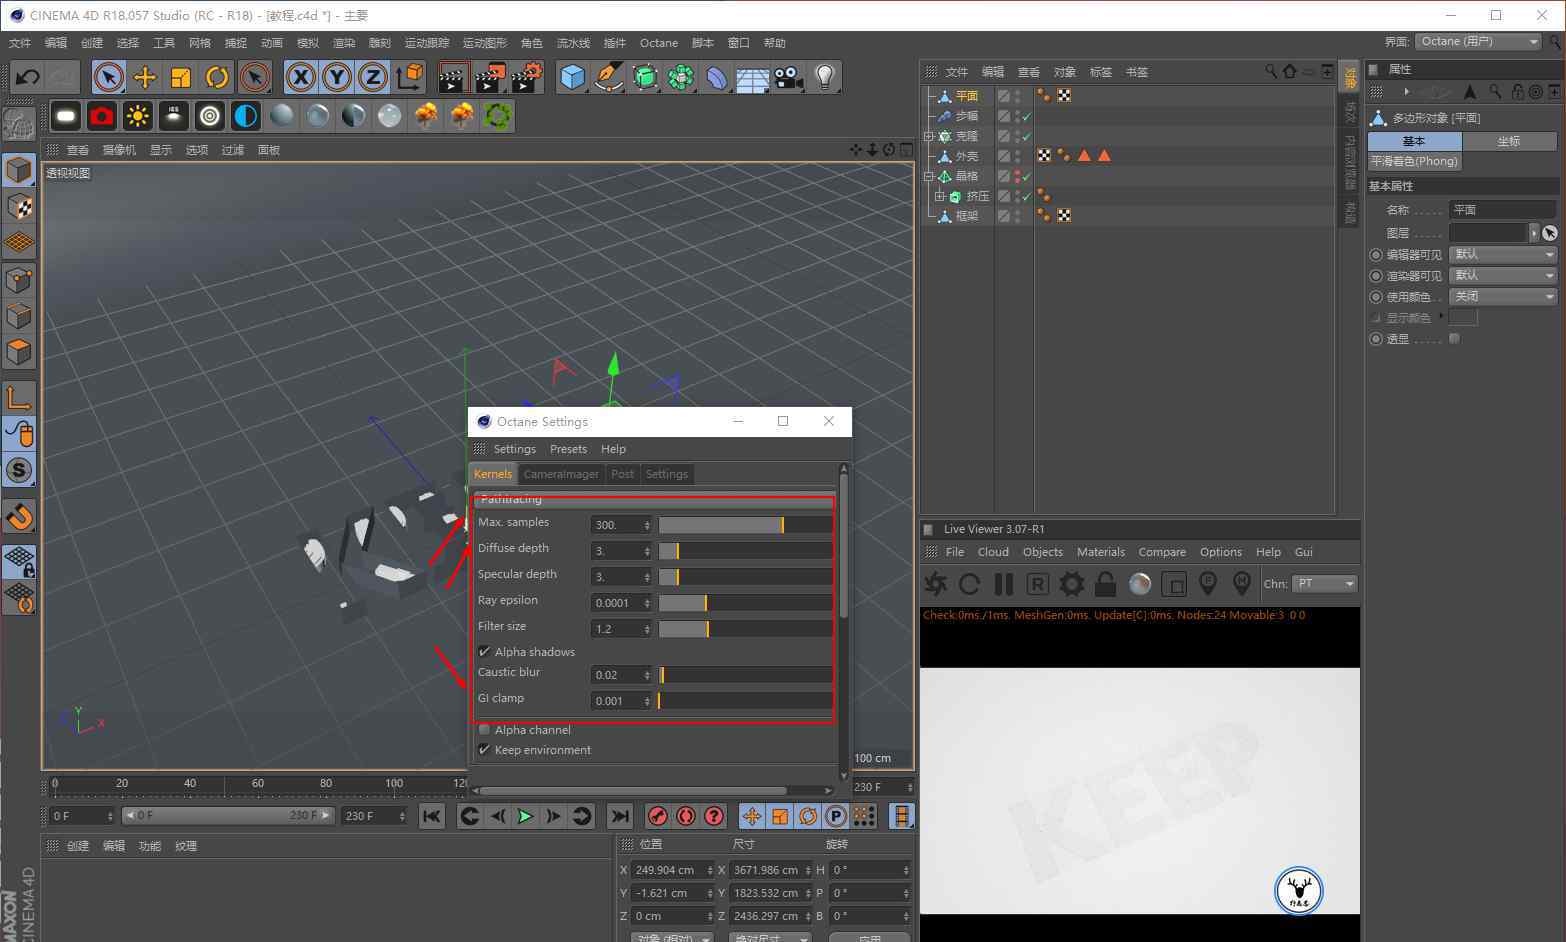Play the animation forward
Image resolution: width=1566 pixels, height=942 pixels.
(x=525, y=816)
